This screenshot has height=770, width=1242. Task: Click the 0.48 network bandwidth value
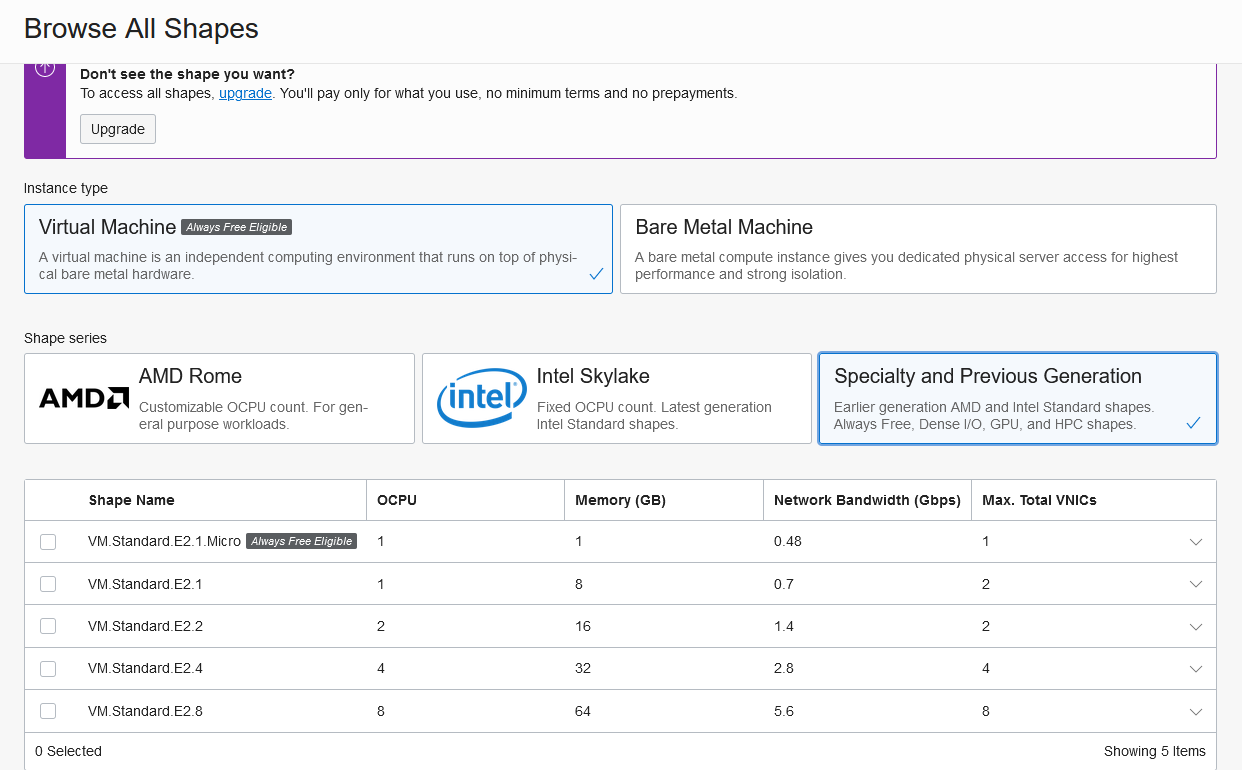coord(788,541)
